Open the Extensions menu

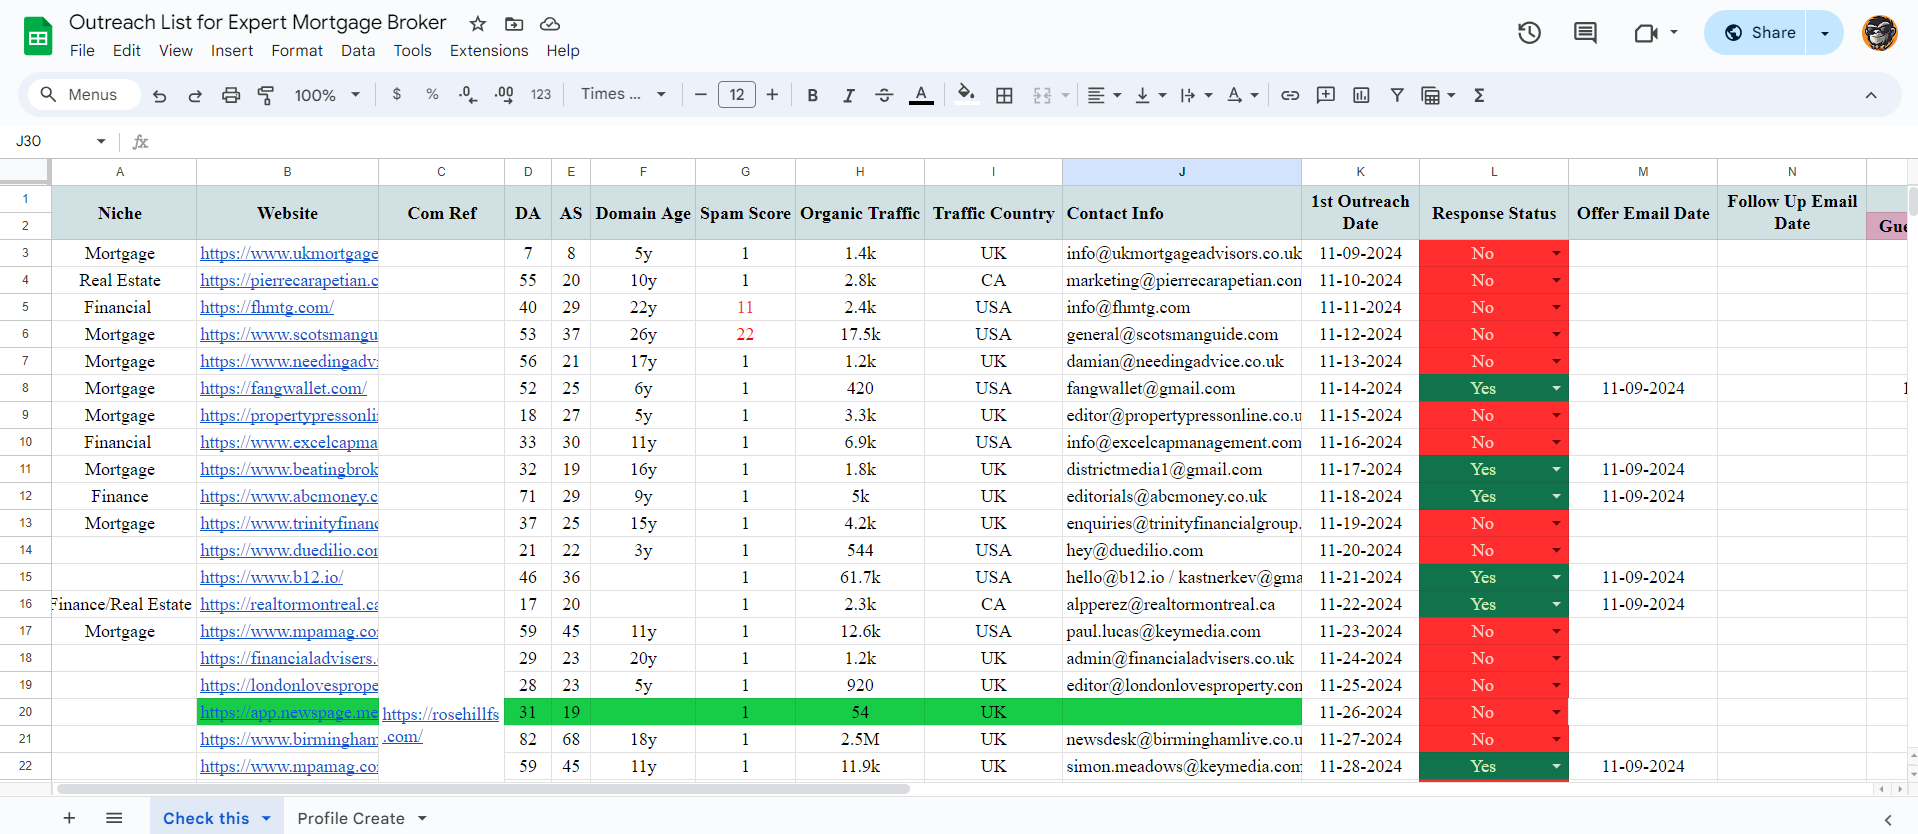pyautogui.click(x=488, y=51)
